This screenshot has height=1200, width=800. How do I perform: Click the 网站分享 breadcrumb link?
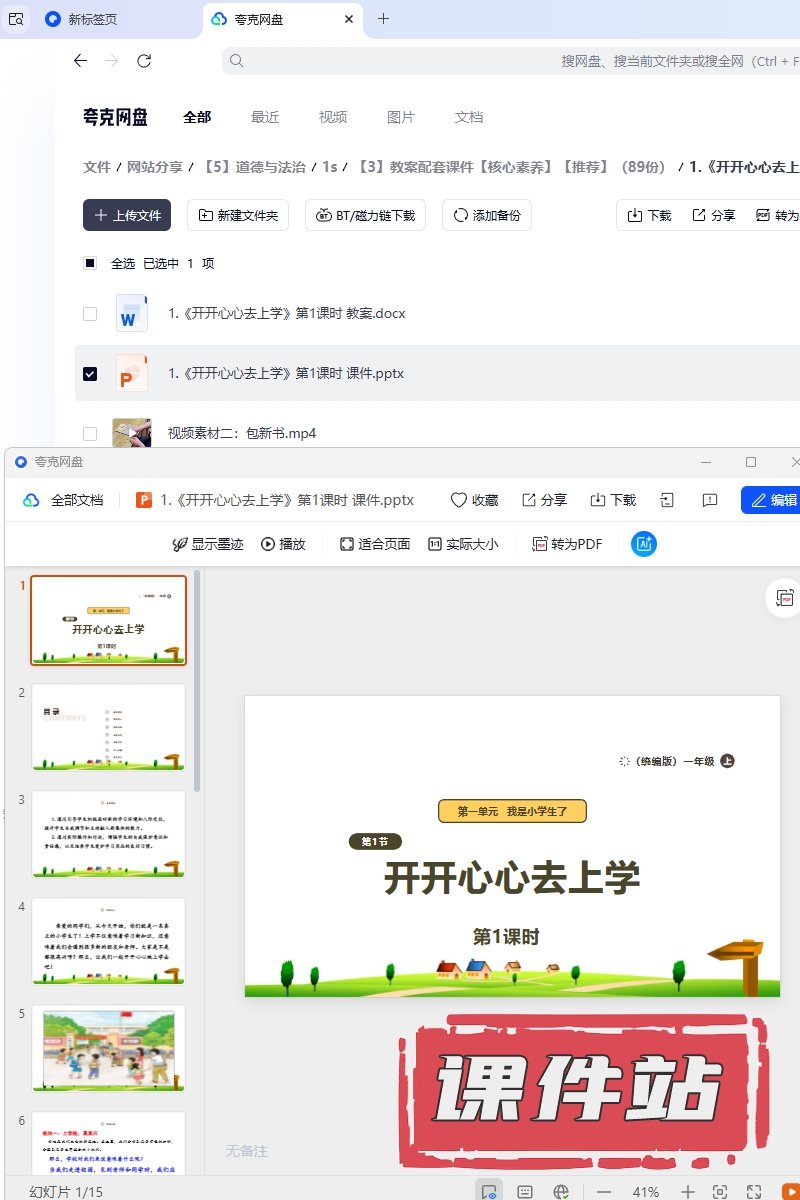pyautogui.click(x=154, y=167)
